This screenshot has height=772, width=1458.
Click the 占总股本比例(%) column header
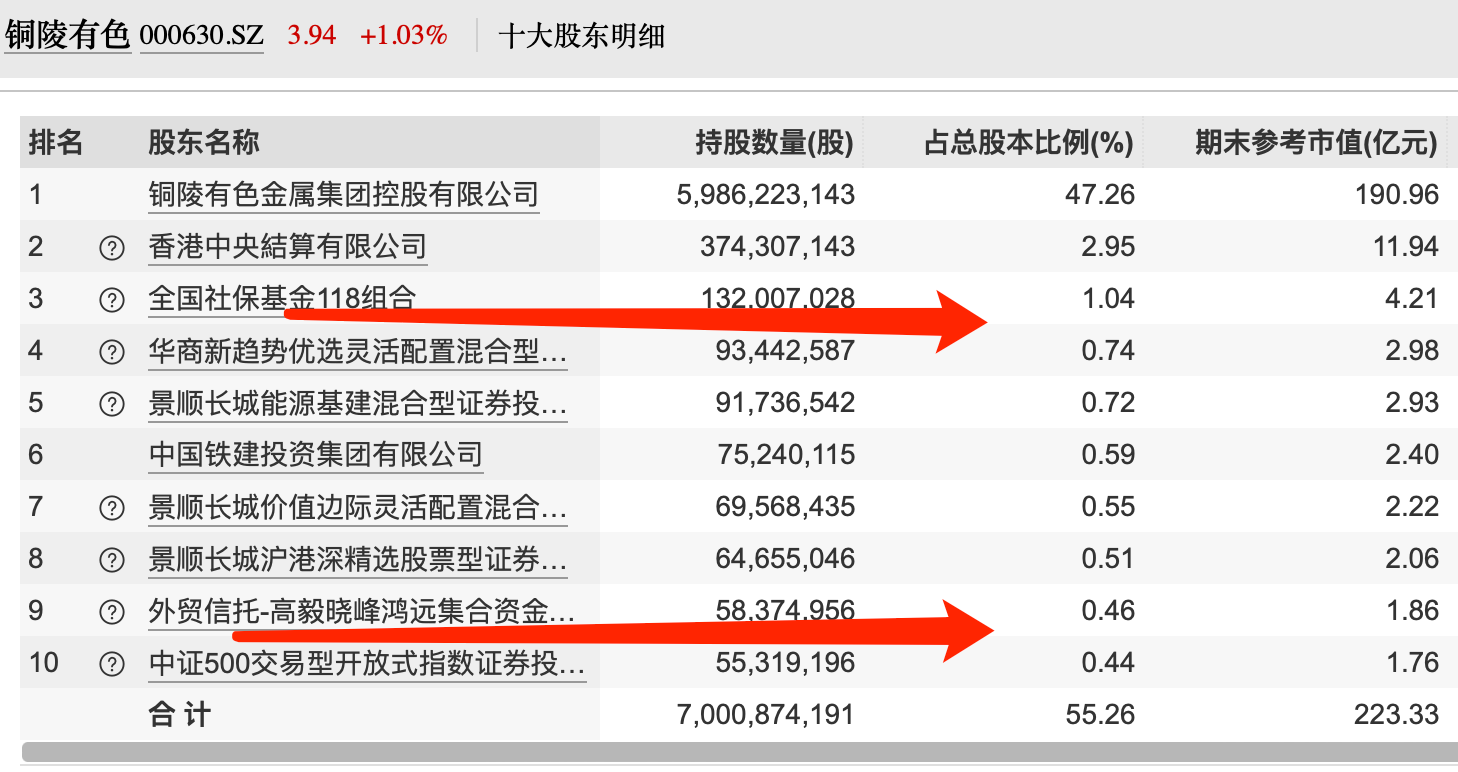click(1029, 143)
